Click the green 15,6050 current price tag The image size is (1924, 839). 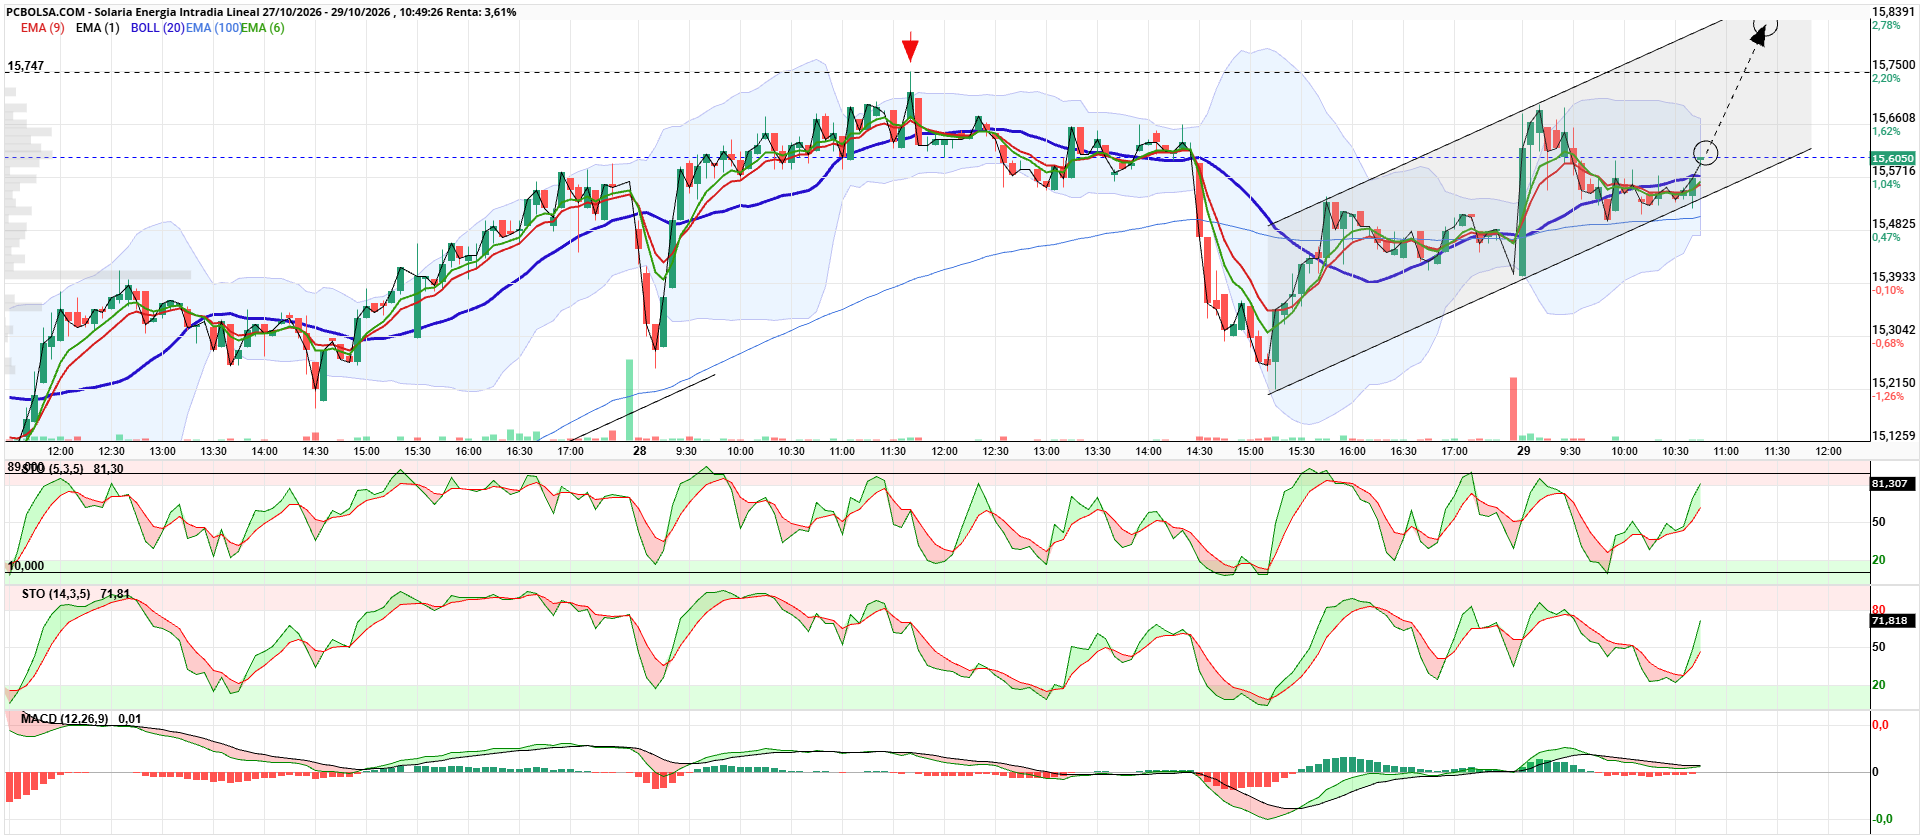[x=1893, y=158]
